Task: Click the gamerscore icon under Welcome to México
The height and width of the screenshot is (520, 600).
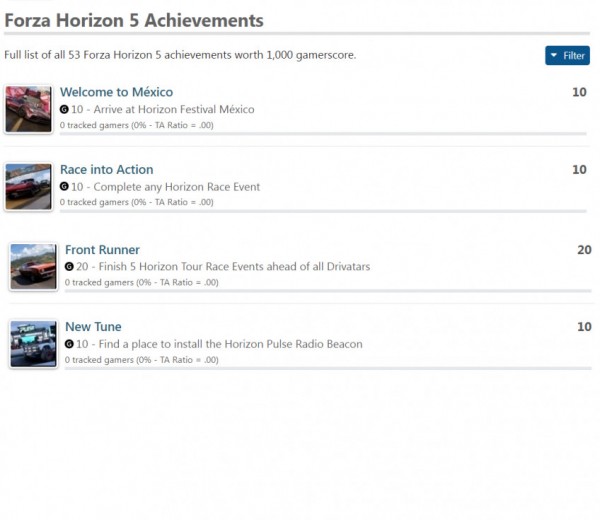Action: point(65,109)
